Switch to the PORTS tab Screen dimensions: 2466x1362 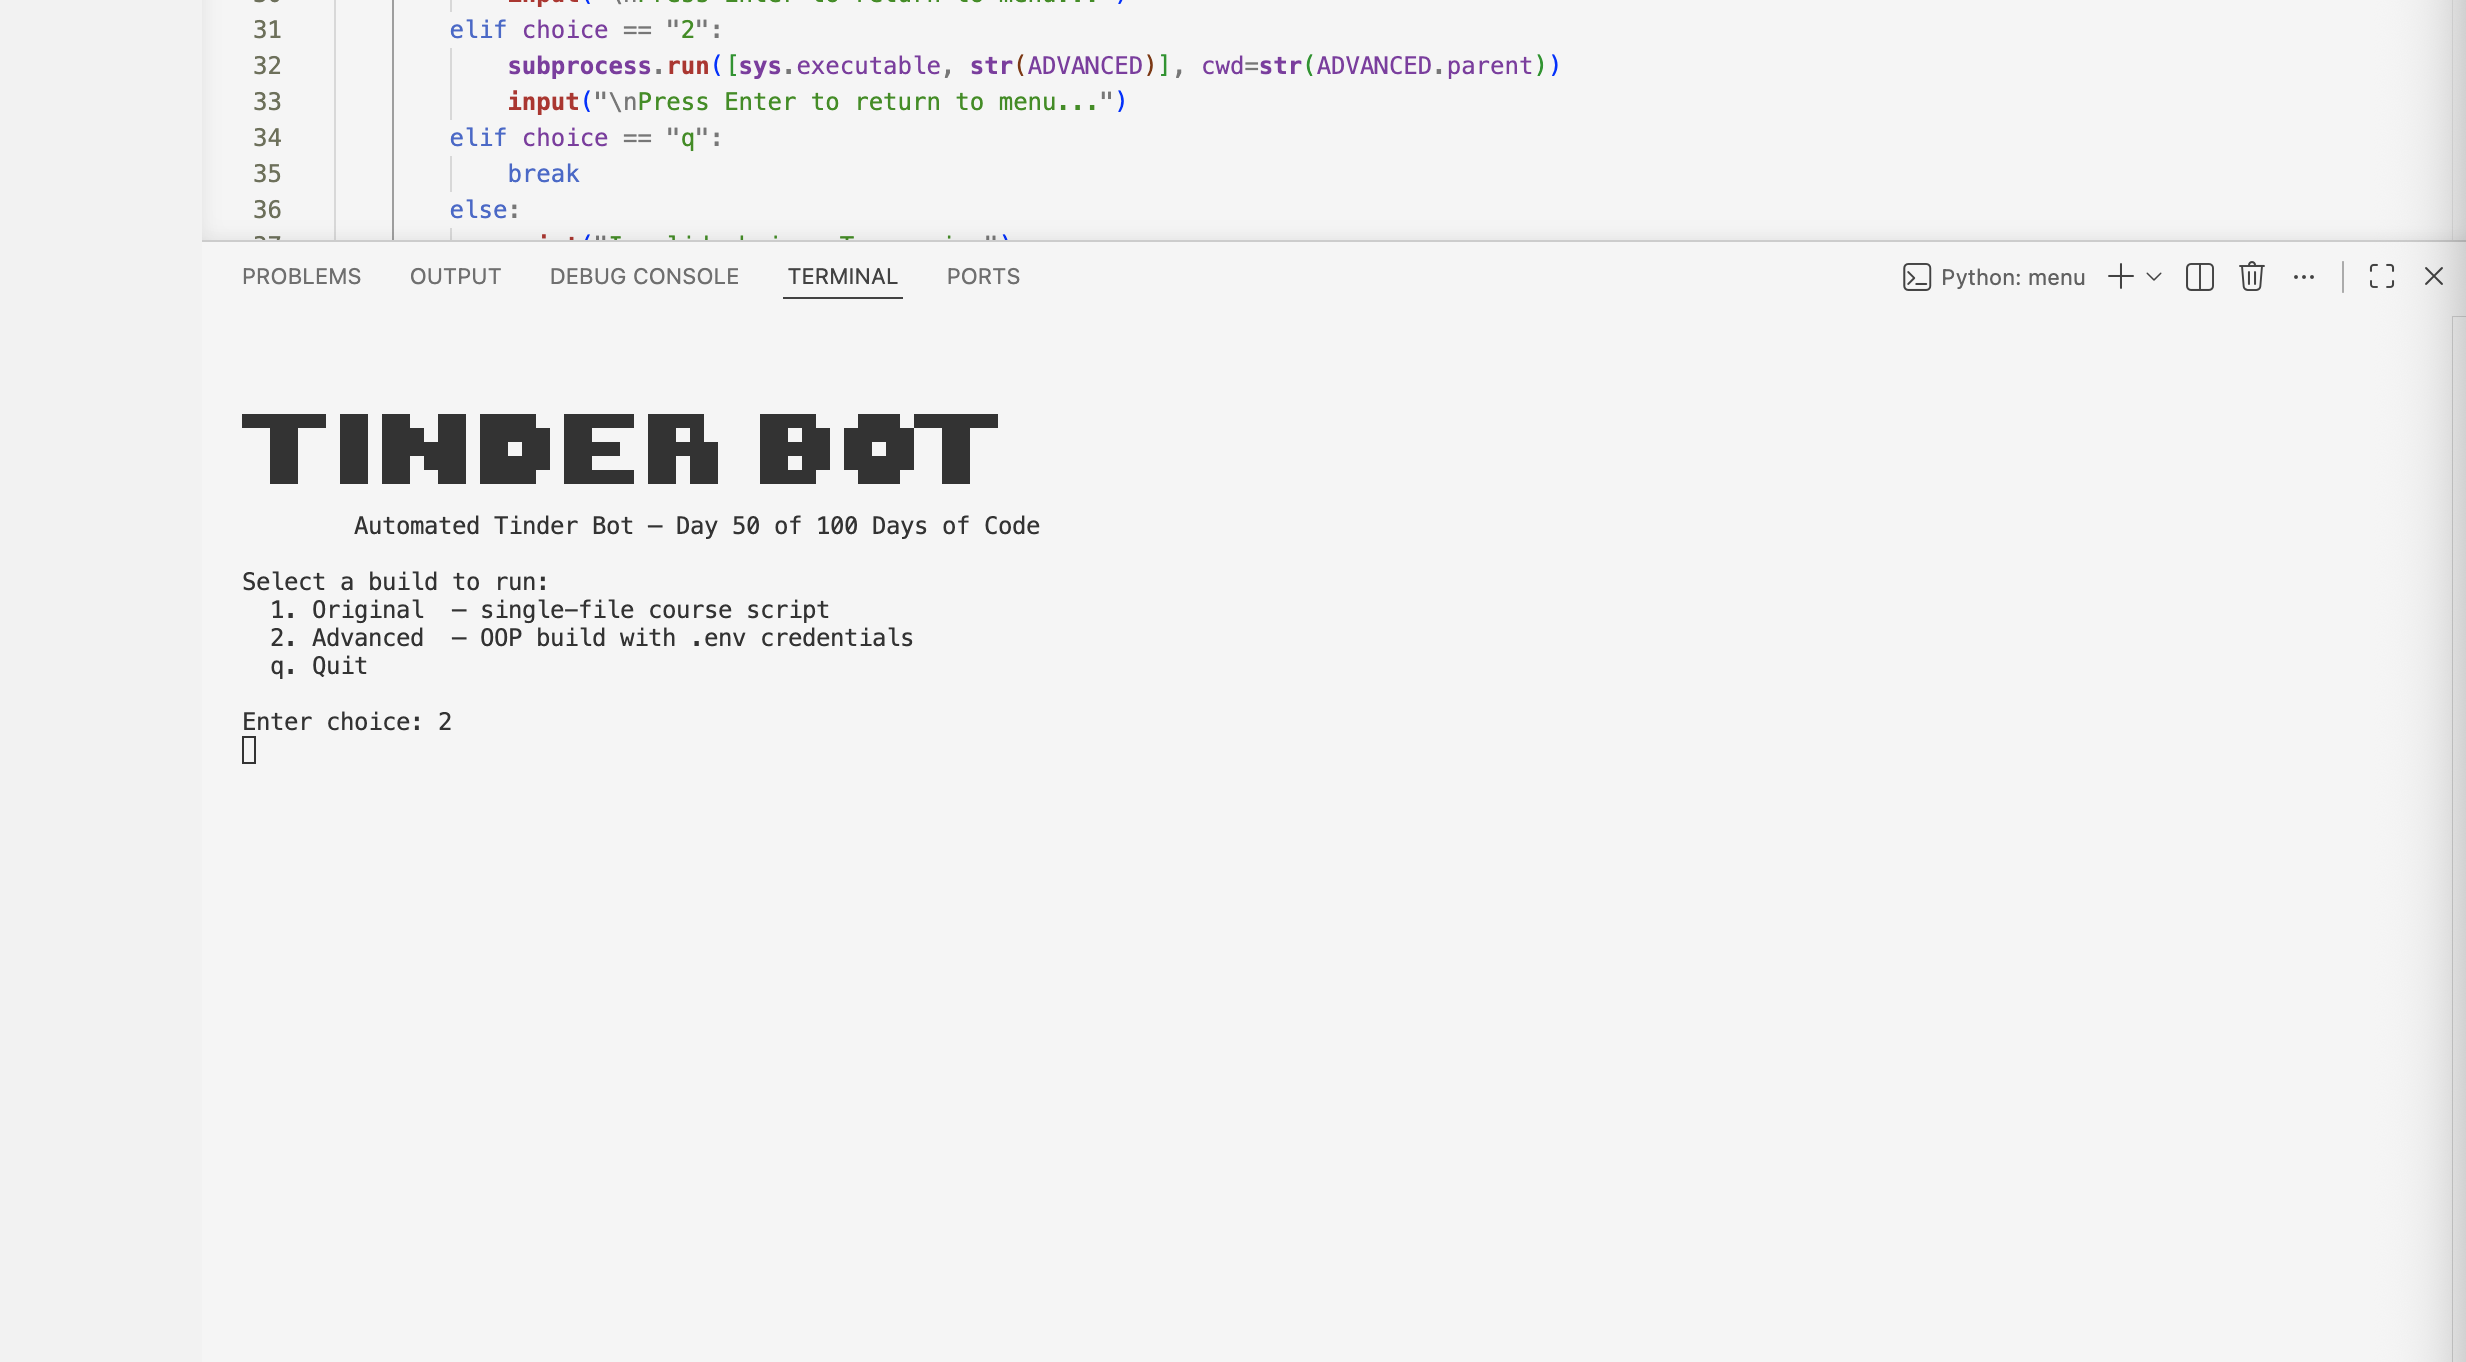(983, 277)
